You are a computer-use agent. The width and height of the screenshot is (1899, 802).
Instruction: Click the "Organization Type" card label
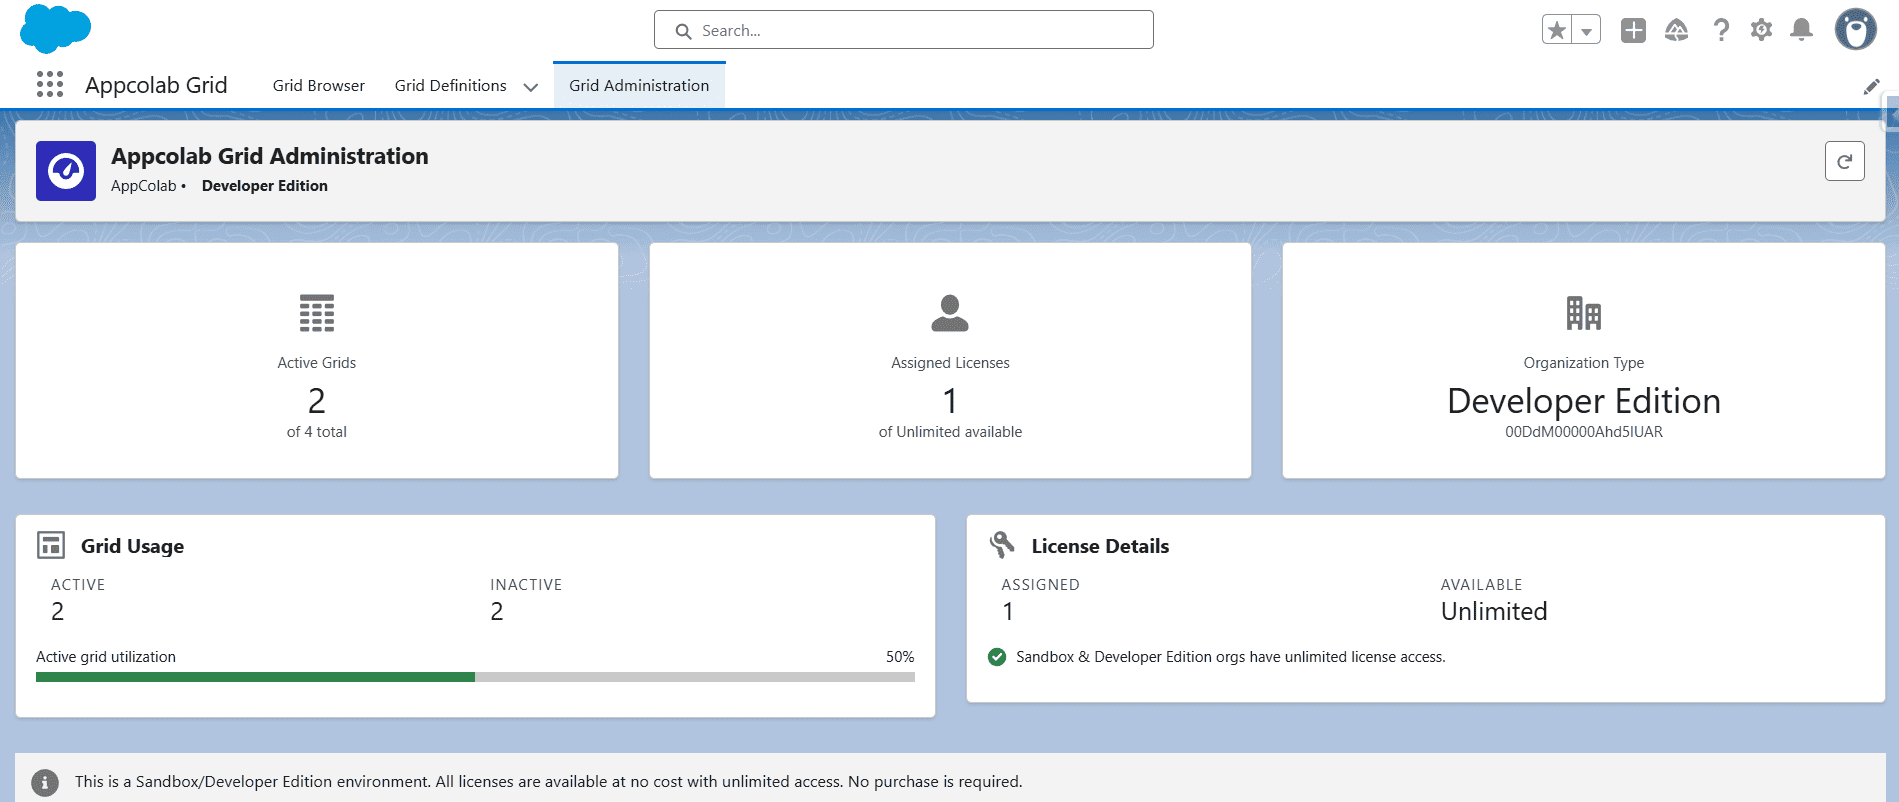1584,363
